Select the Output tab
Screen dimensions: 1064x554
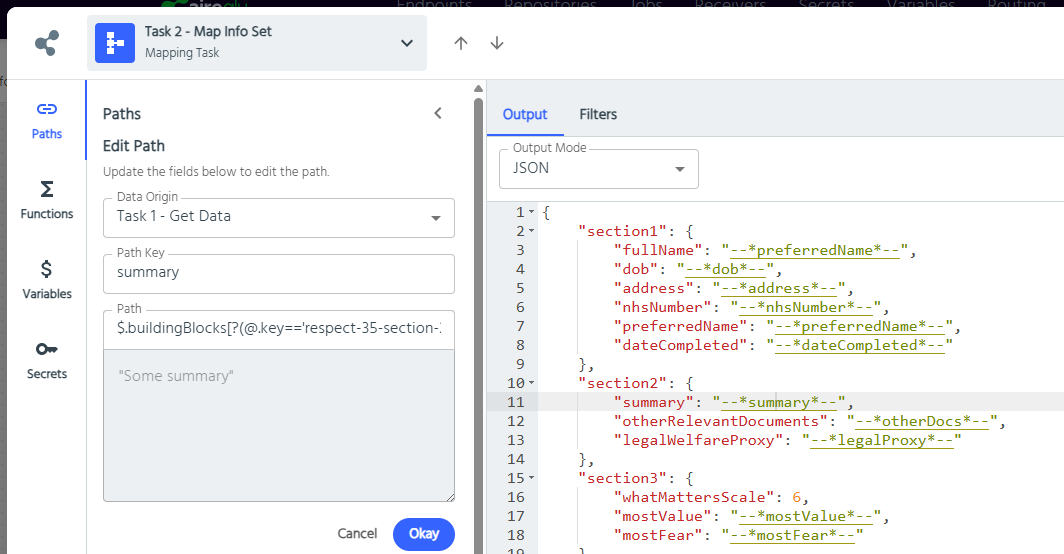point(525,114)
